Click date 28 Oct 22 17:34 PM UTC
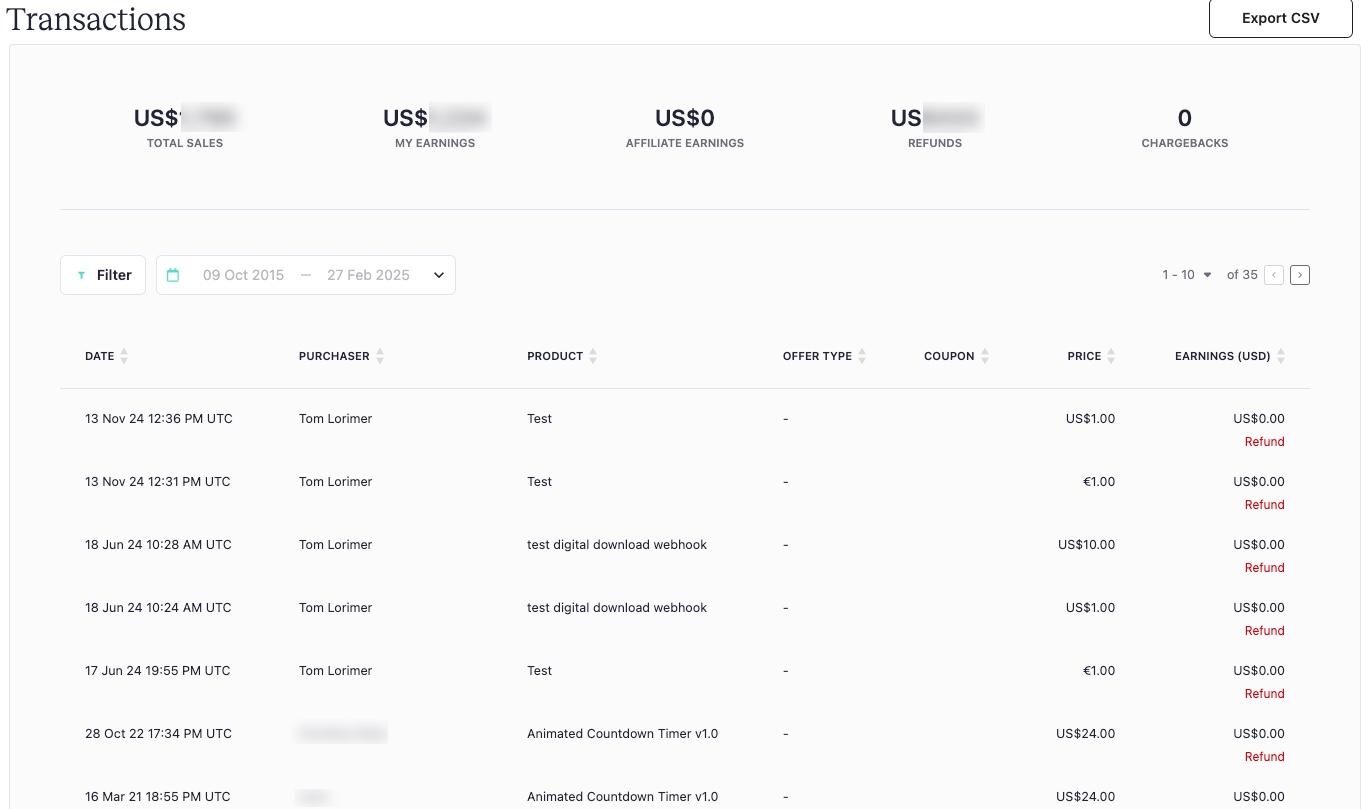The width and height of the screenshot is (1361, 809). 158,734
